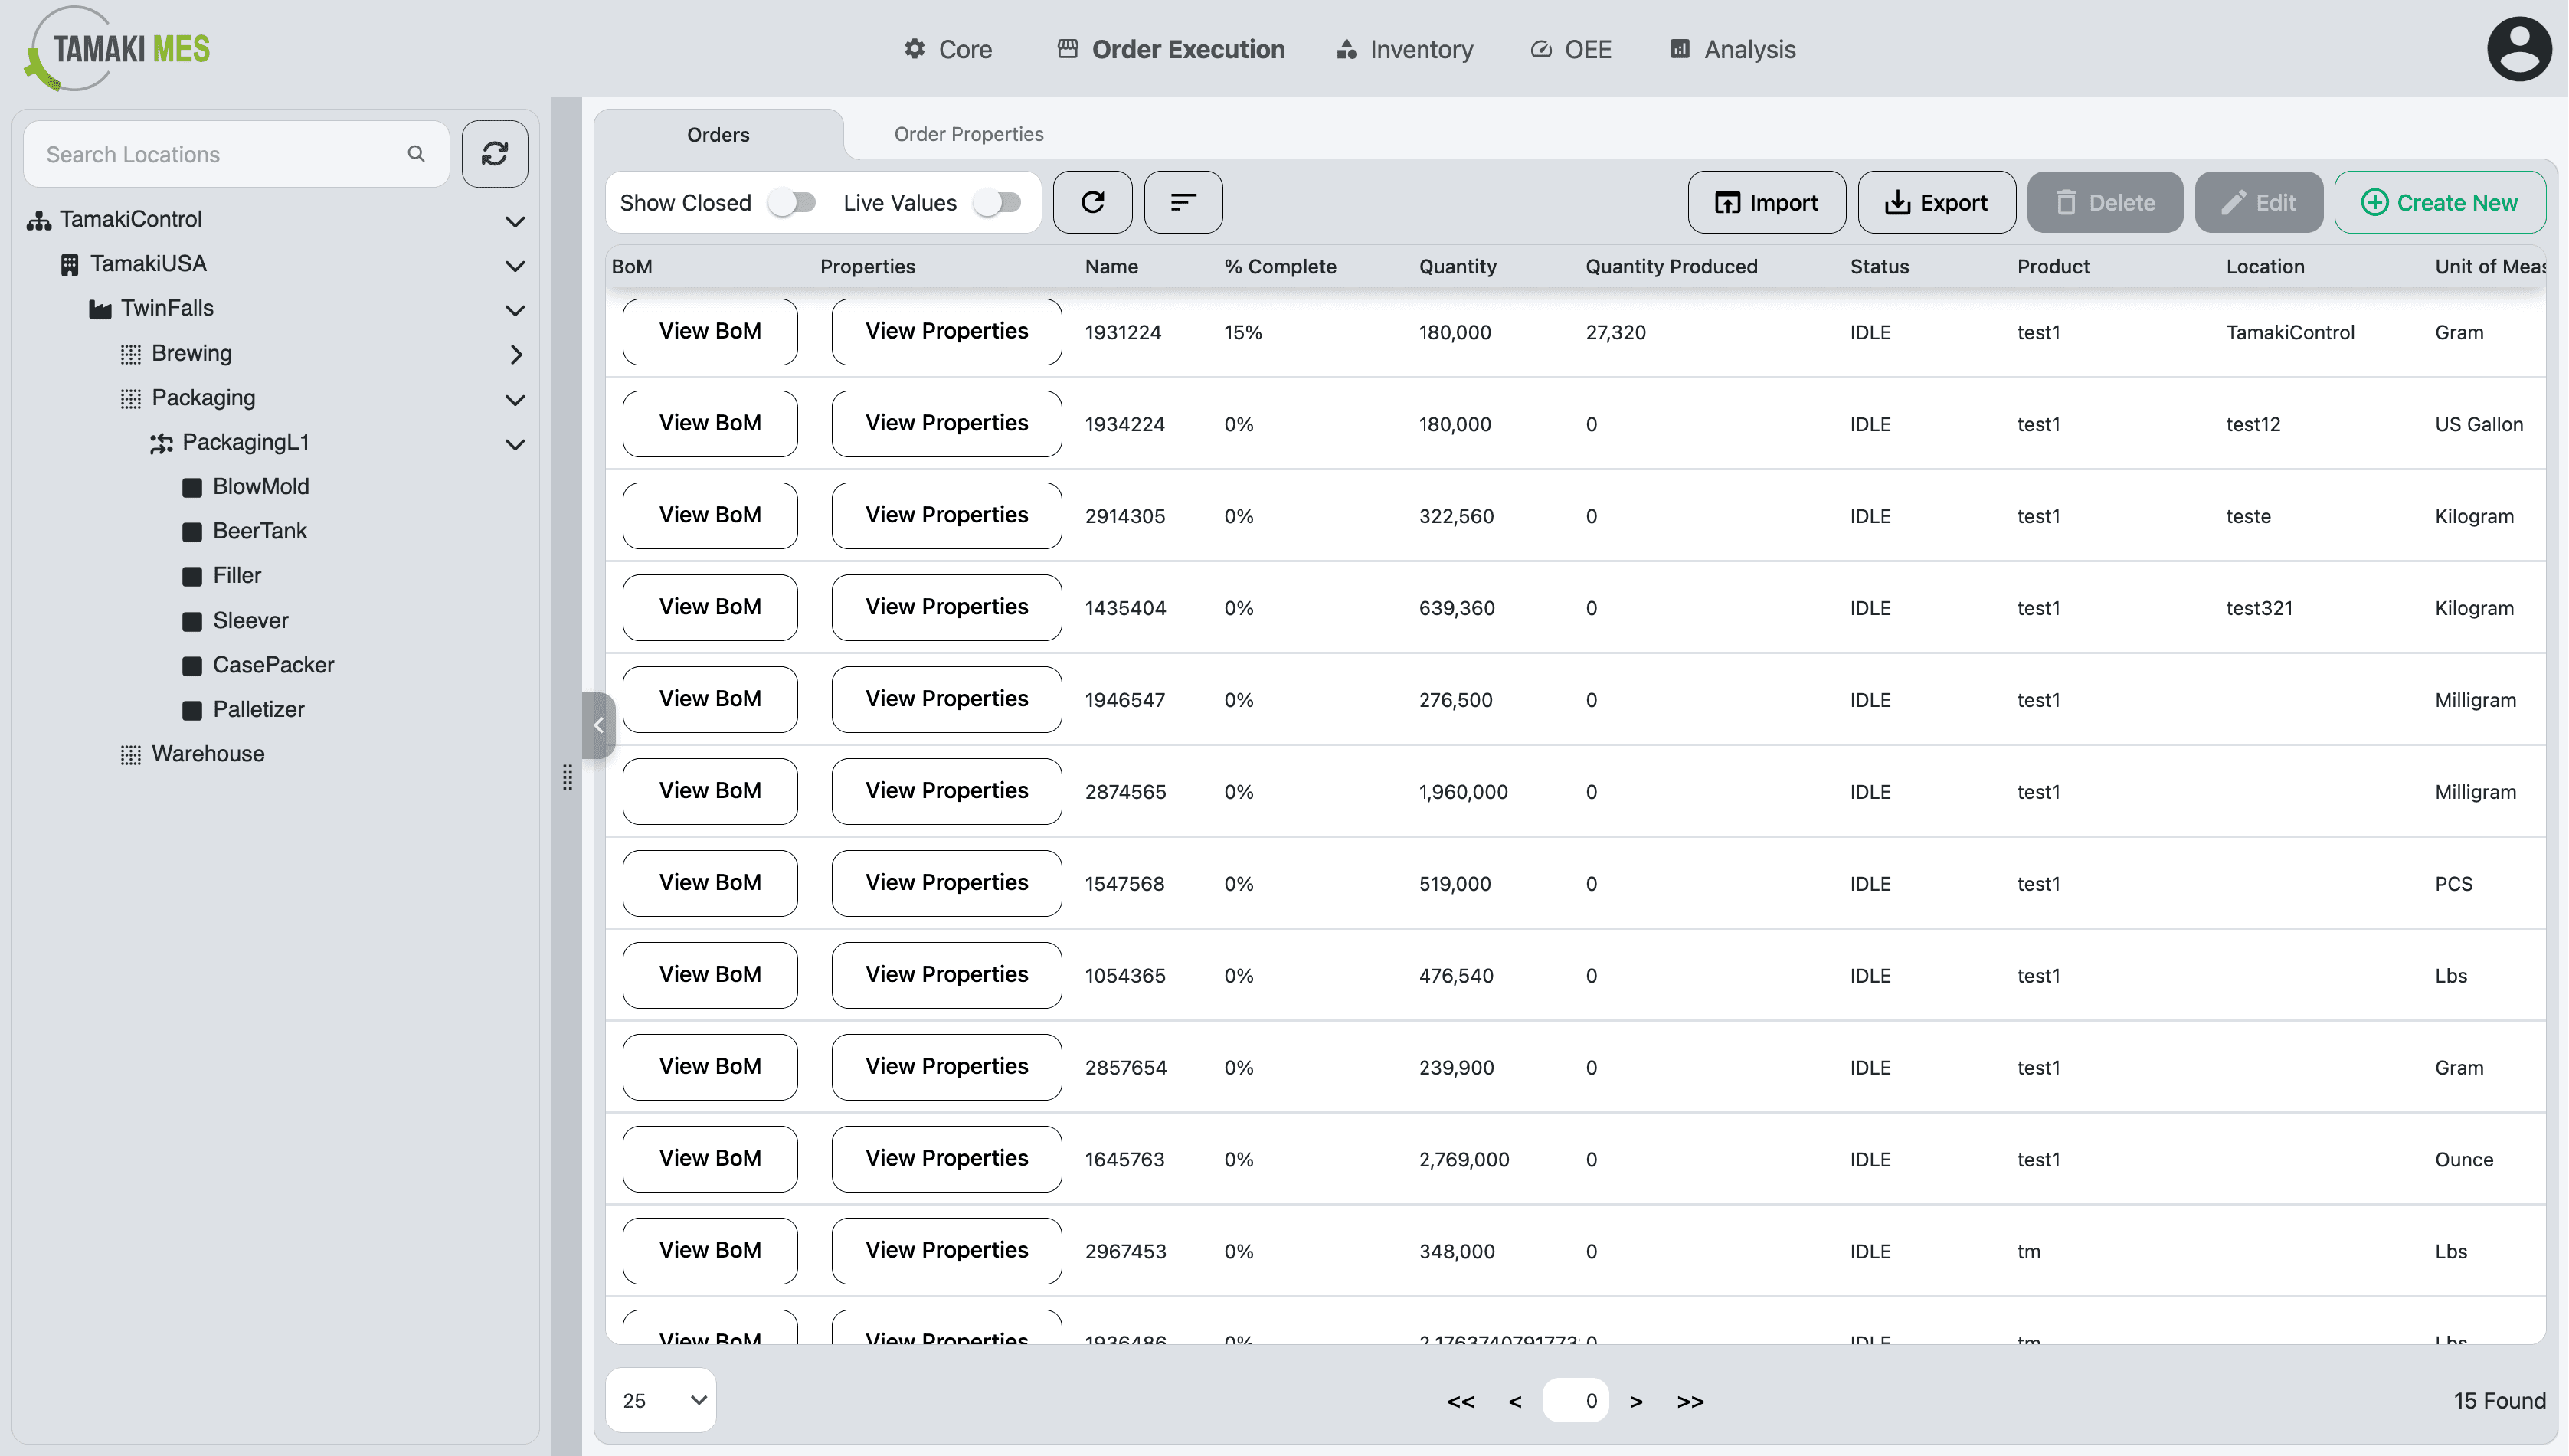Viewport: 2569px width, 1456px height.
Task: Select the Palletizer machine node
Action: (x=258, y=709)
